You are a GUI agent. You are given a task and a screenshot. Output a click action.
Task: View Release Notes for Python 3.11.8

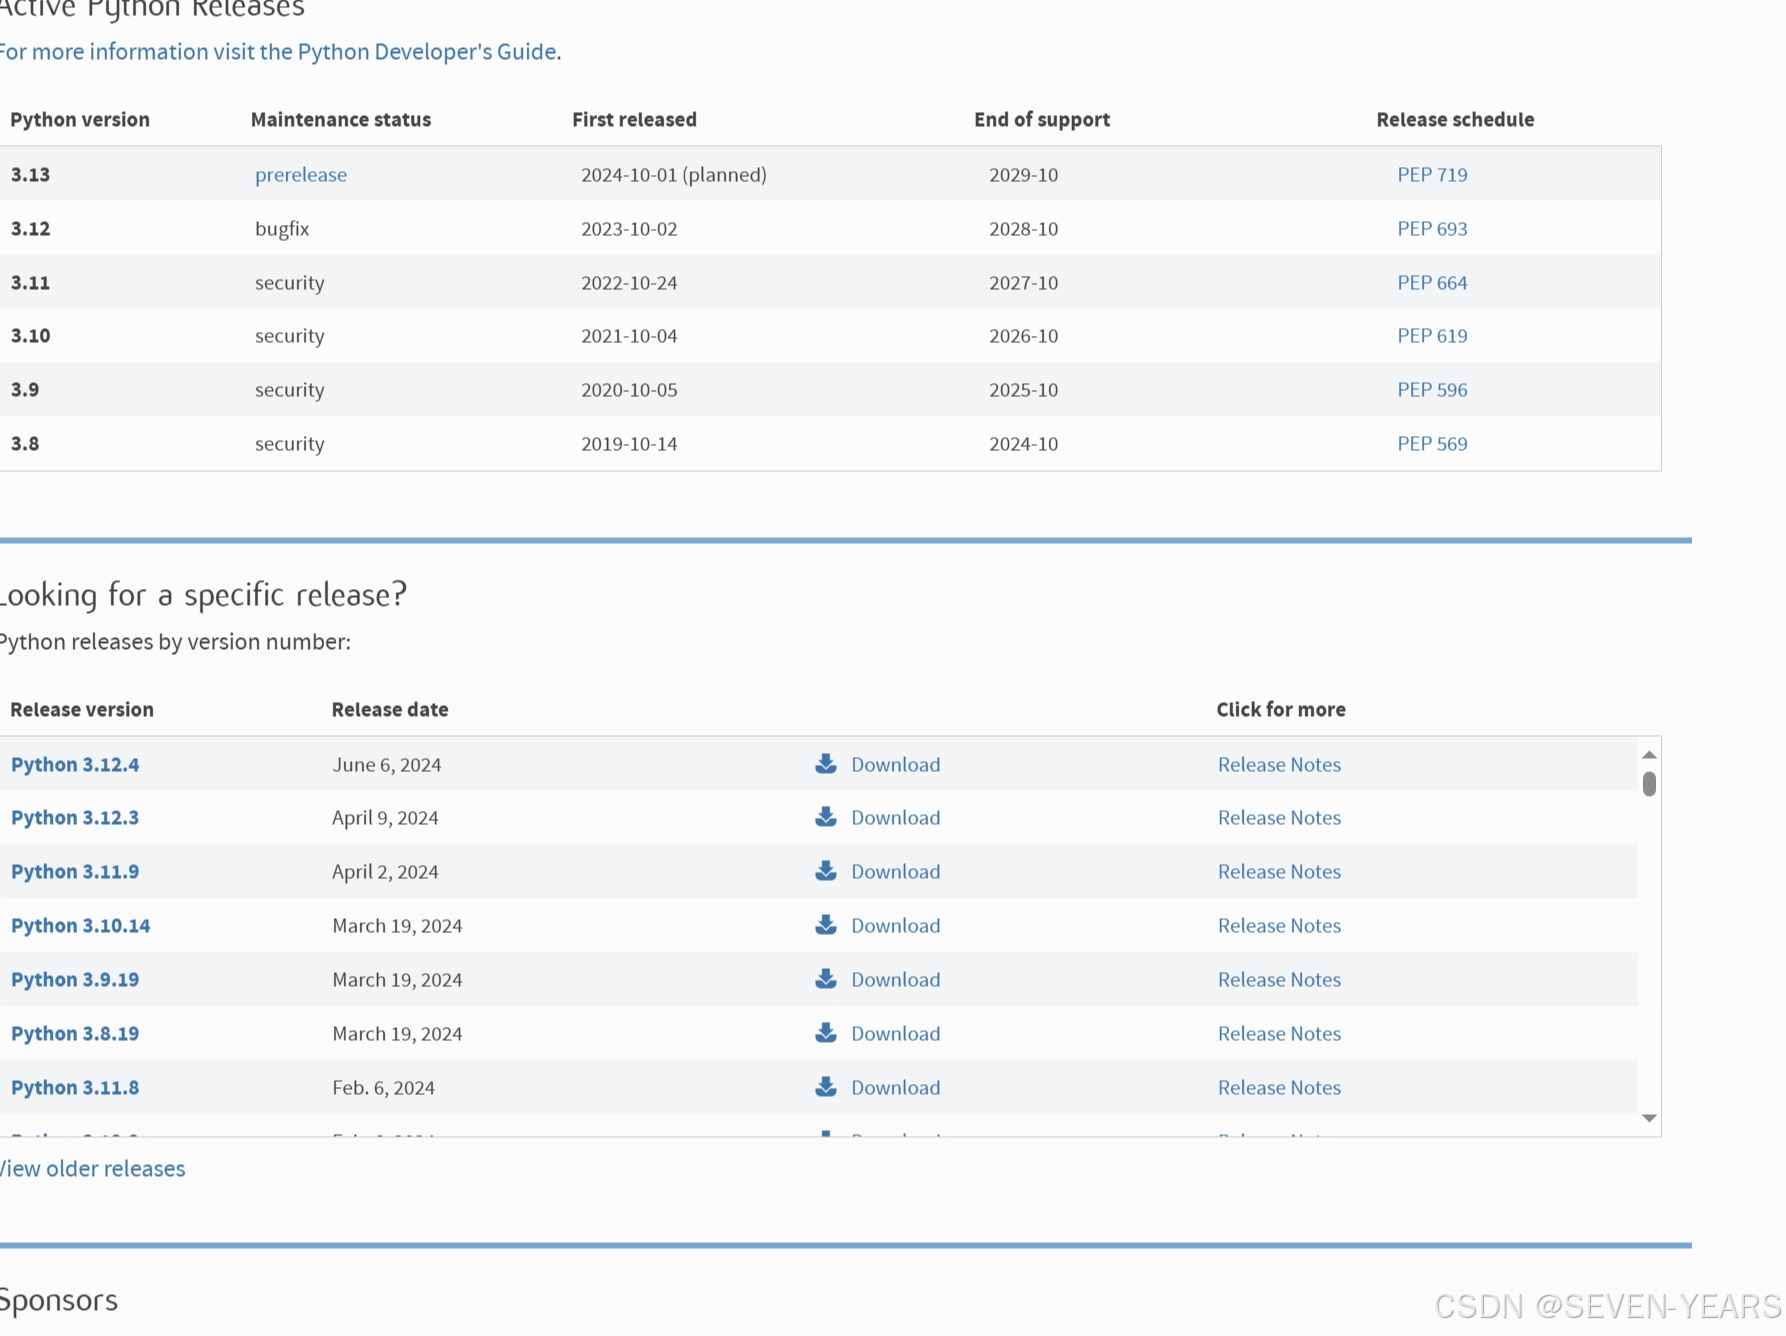[x=1279, y=1087]
